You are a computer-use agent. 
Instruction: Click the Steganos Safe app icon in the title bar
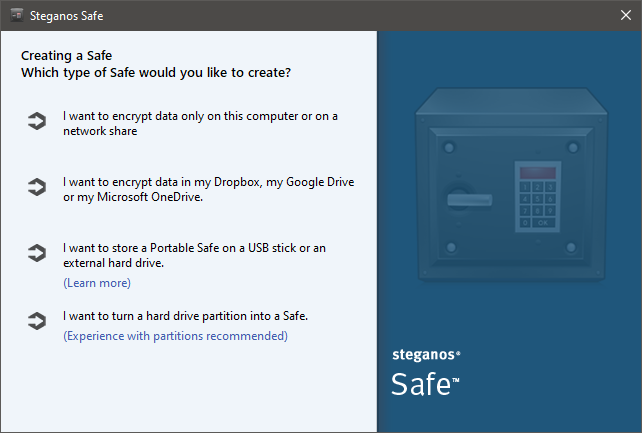tap(17, 16)
